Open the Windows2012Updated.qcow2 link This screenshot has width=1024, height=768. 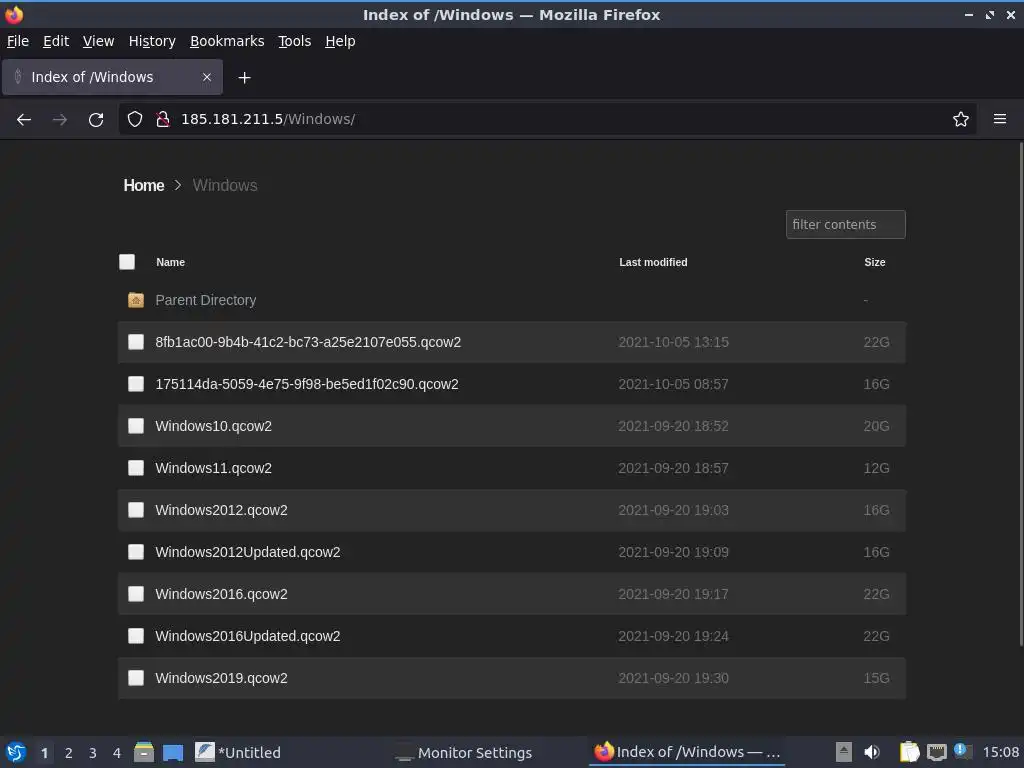click(x=248, y=552)
